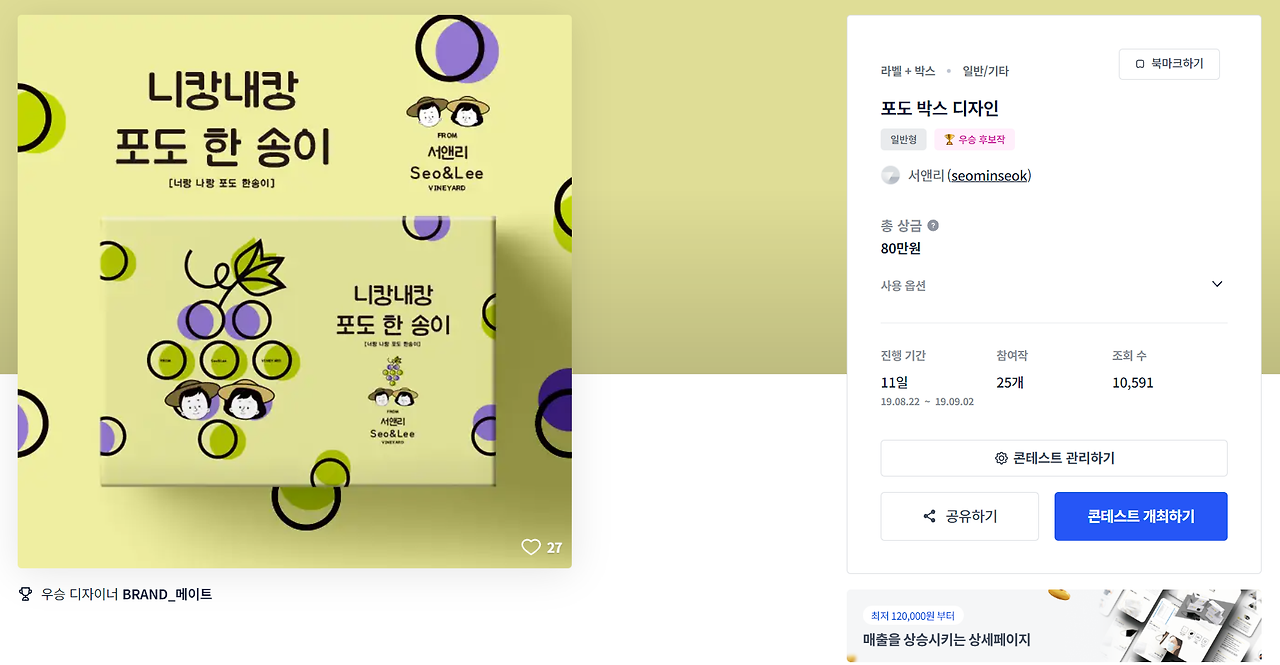Select the 일반/기타 category breadcrumb
The width and height of the screenshot is (1280, 665).
coord(986,71)
